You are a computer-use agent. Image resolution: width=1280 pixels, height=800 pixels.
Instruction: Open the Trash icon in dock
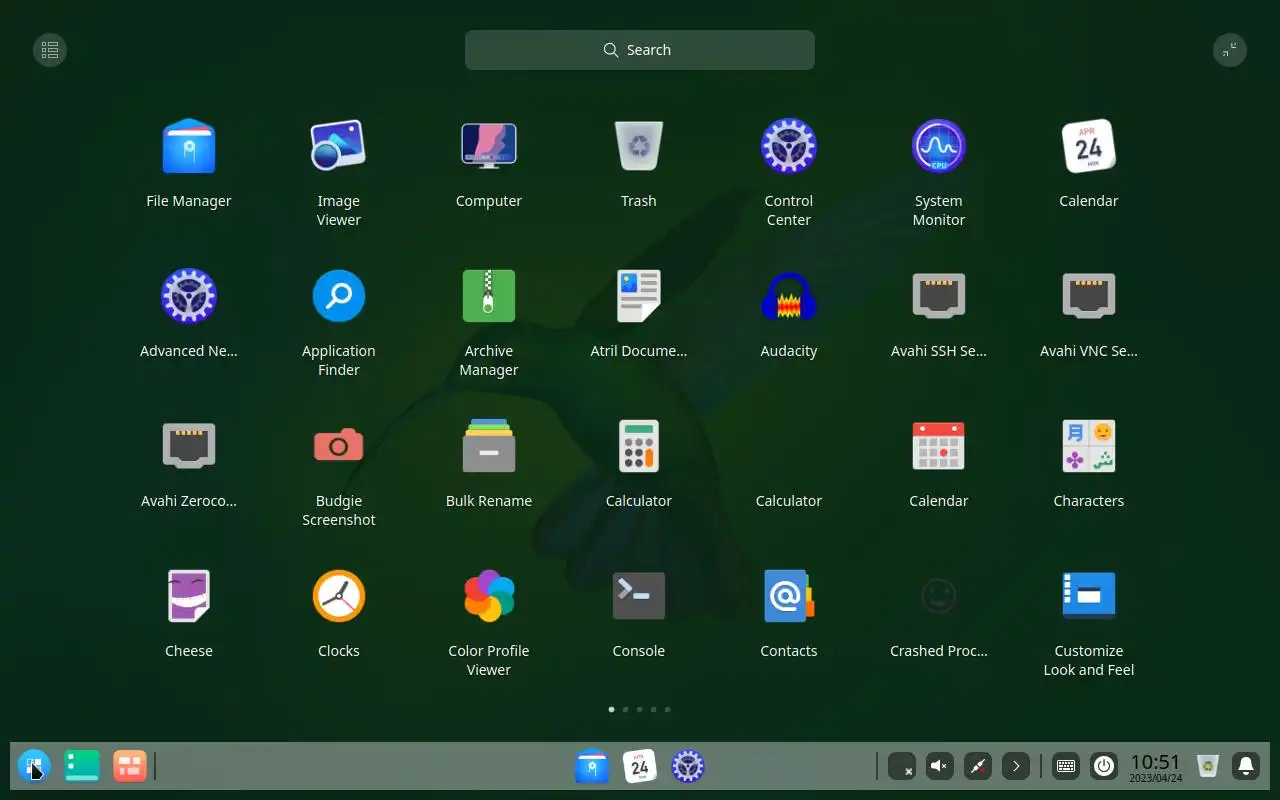tap(1208, 766)
